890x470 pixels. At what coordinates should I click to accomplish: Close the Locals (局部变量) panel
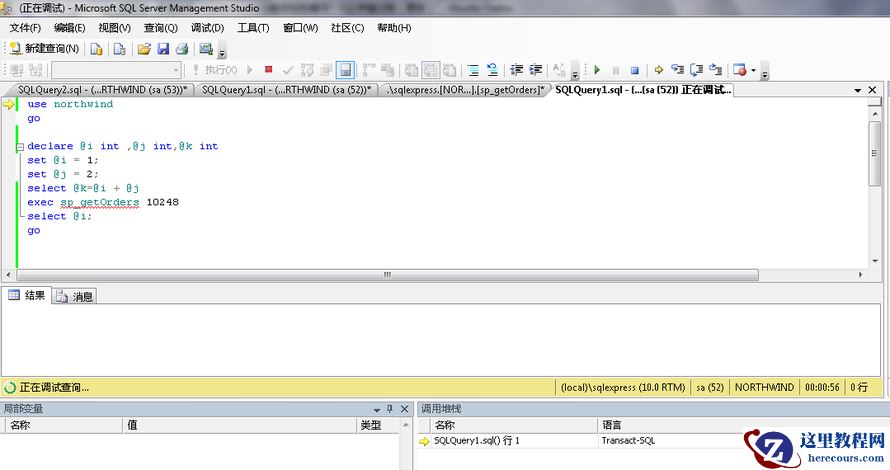tap(405, 409)
